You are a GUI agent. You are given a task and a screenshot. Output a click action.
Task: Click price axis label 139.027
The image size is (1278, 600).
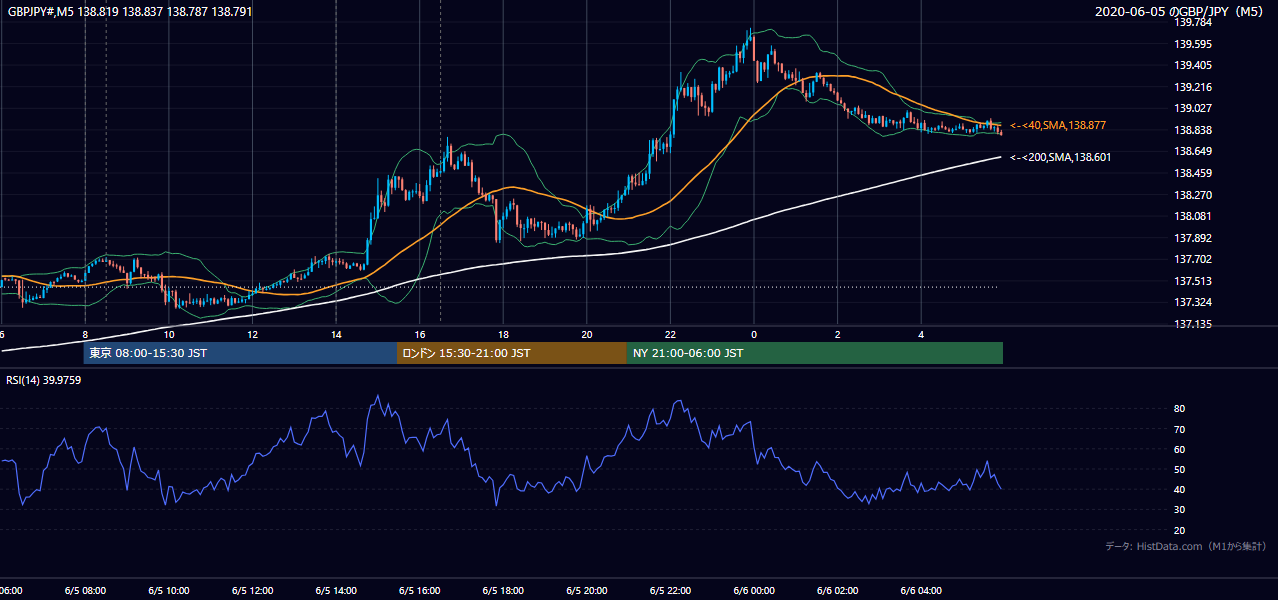click(1192, 108)
